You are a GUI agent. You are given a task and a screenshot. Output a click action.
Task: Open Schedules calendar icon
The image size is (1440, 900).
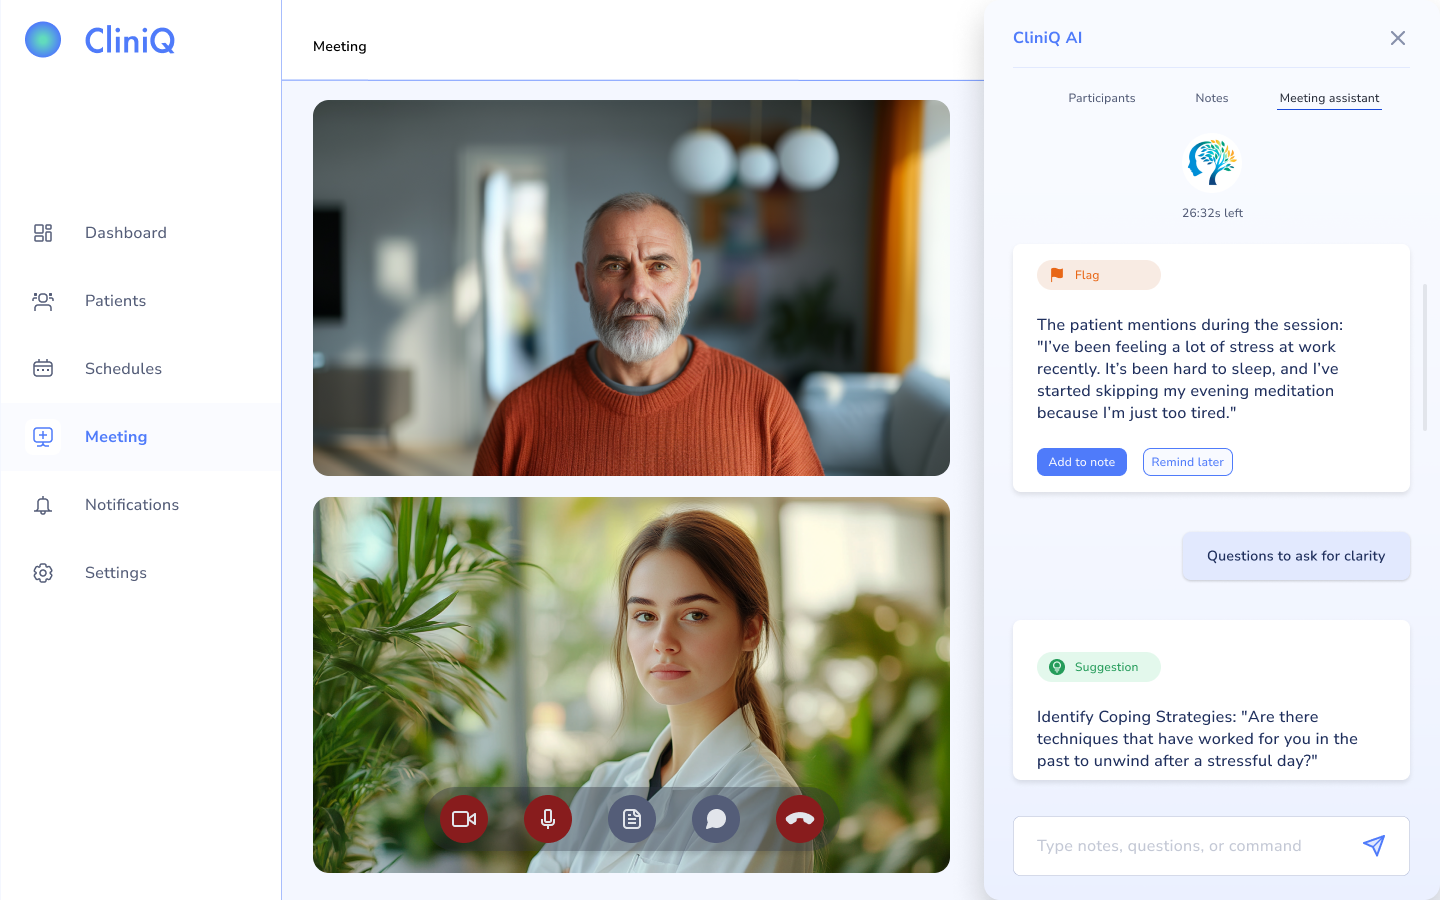click(x=43, y=369)
